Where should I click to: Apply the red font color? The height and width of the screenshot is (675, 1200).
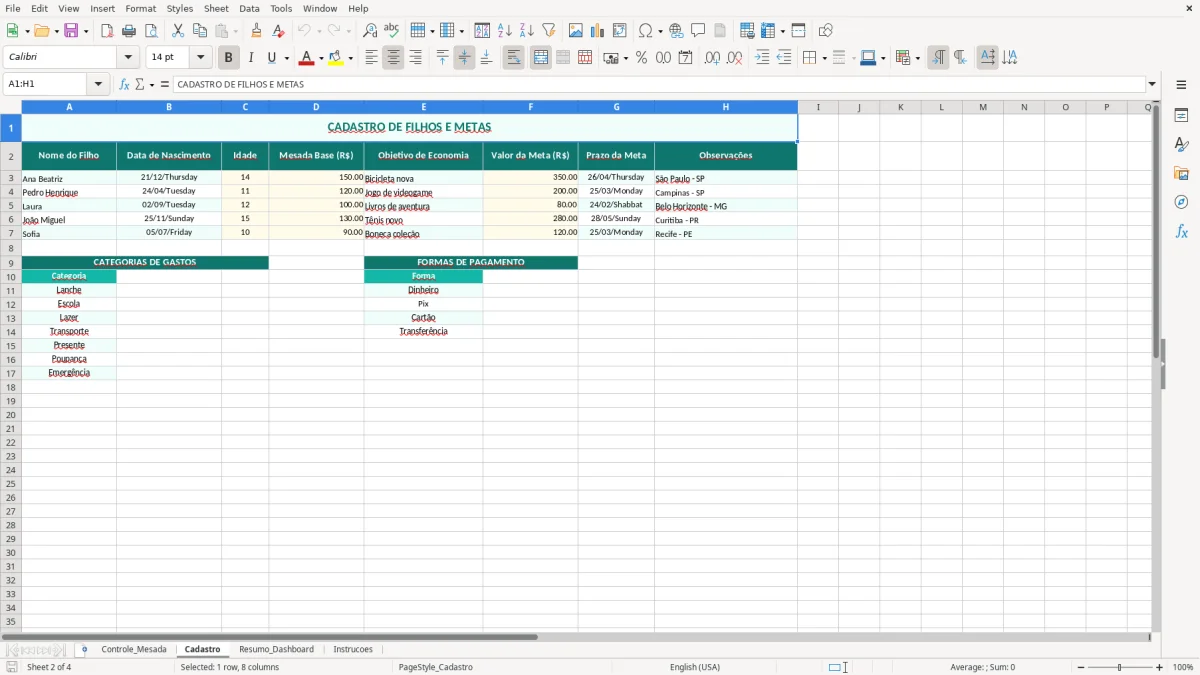tap(306, 58)
